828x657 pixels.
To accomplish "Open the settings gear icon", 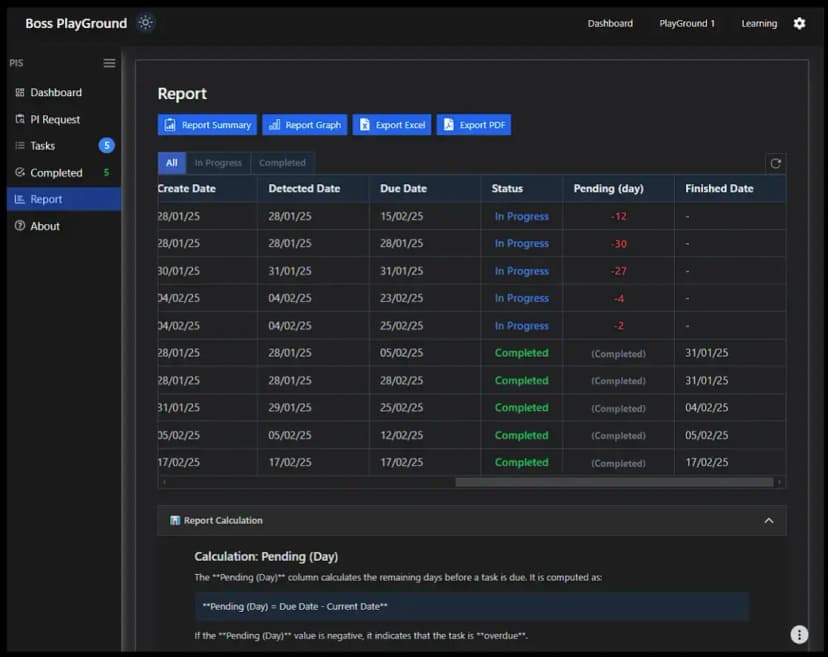I will (x=799, y=23).
